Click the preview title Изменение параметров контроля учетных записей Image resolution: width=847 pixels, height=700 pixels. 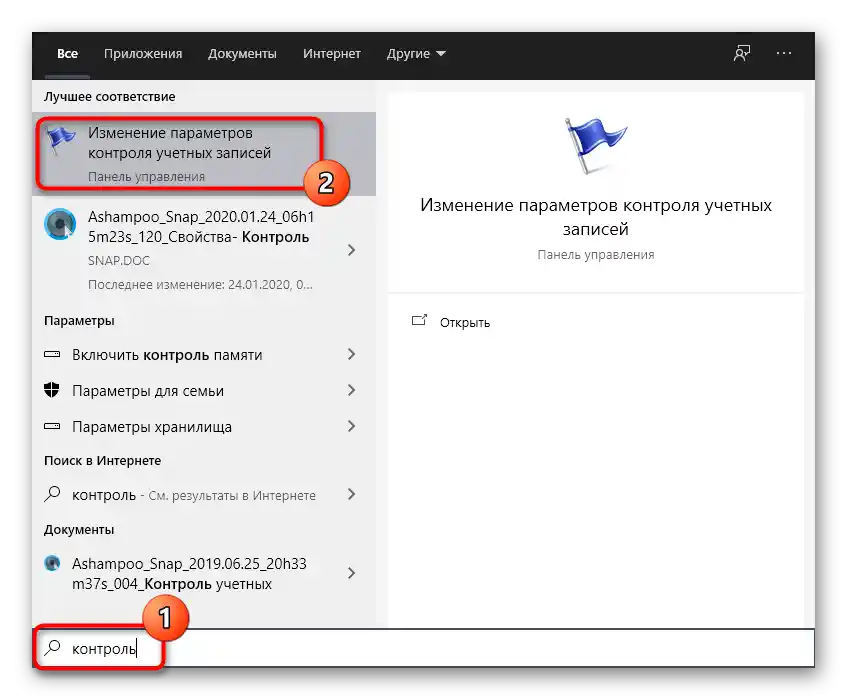coord(595,217)
